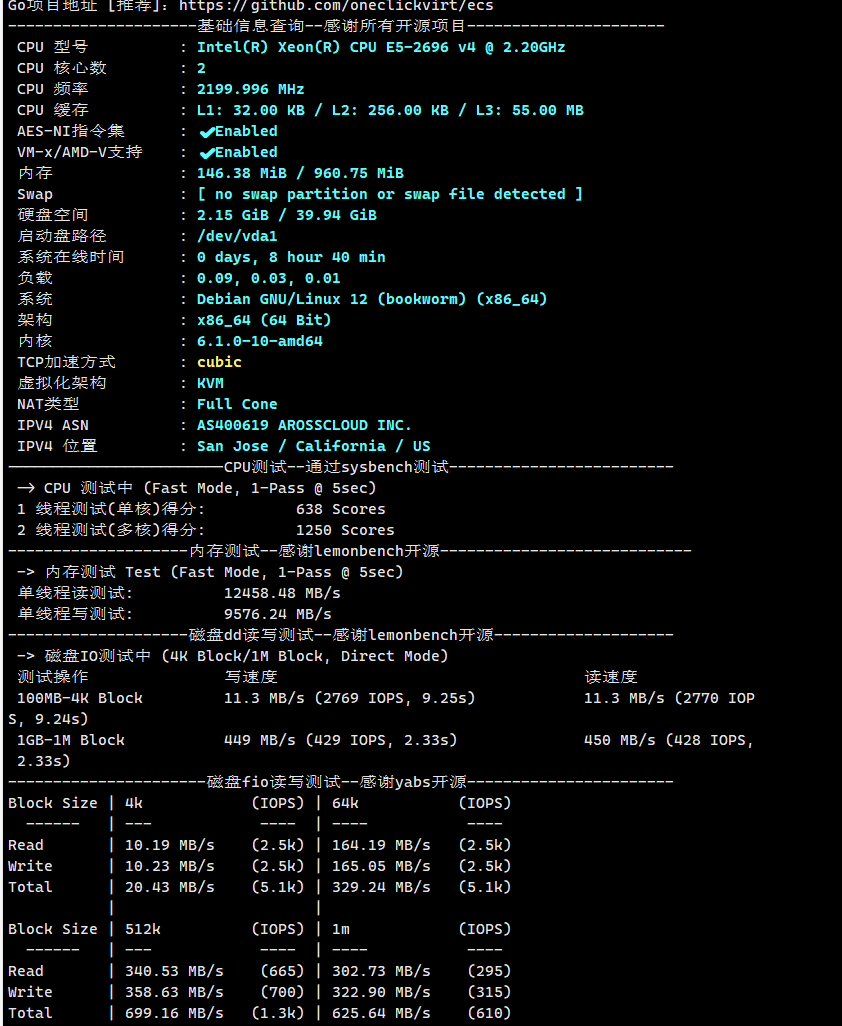Click the 1GB-1M Block row label
The width and height of the screenshot is (842, 1026).
pyautogui.click(x=71, y=740)
